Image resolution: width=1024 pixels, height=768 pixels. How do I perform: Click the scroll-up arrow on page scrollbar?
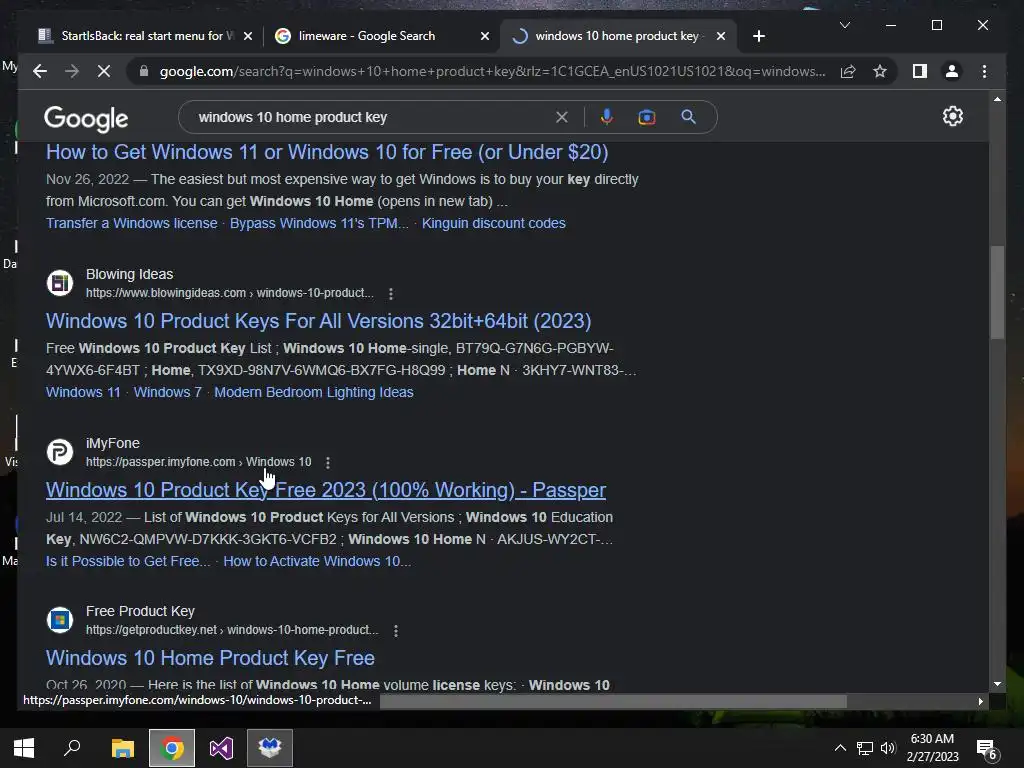[x=997, y=99]
